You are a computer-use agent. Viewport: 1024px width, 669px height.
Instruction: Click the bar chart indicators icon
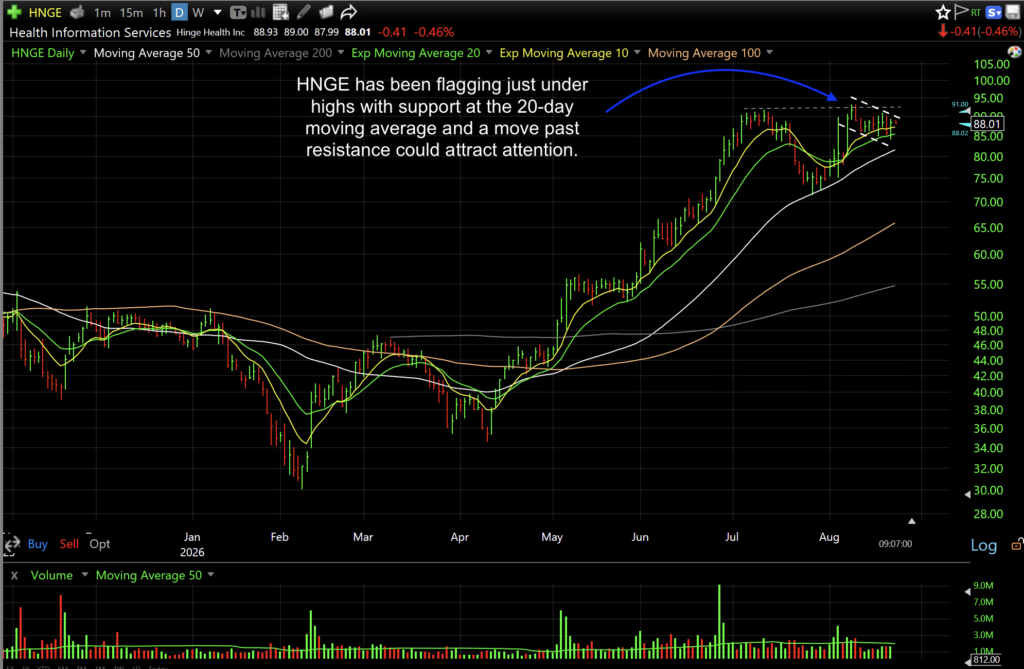259,12
